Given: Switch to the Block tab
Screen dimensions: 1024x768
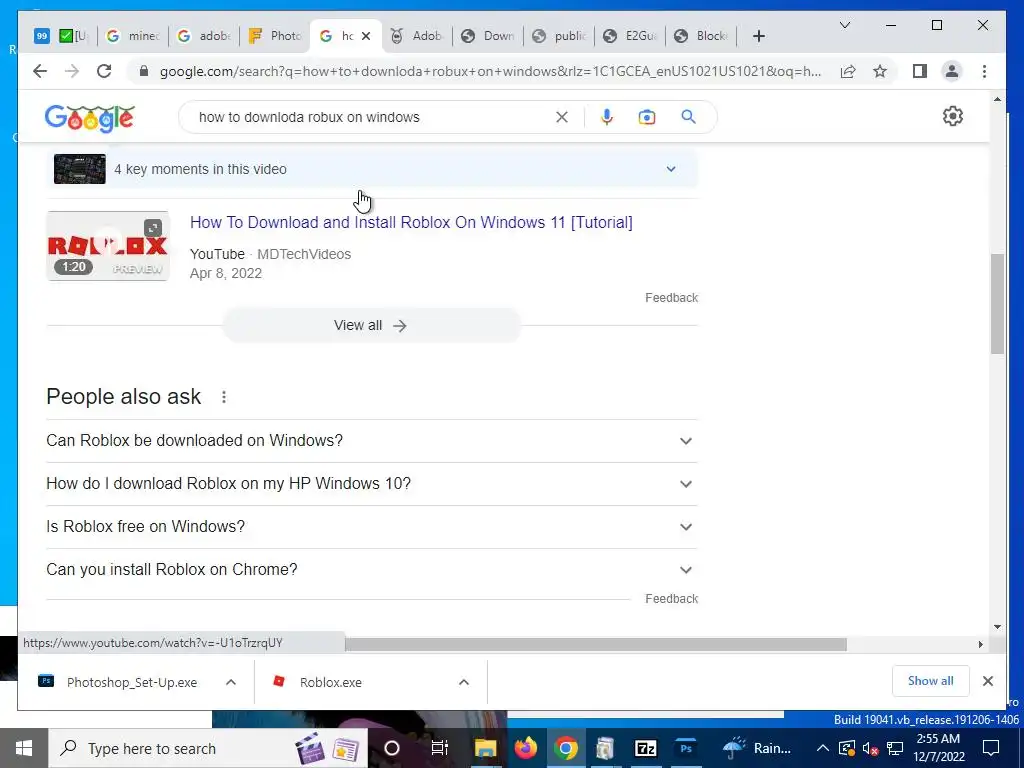Looking at the screenshot, I should [x=701, y=36].
